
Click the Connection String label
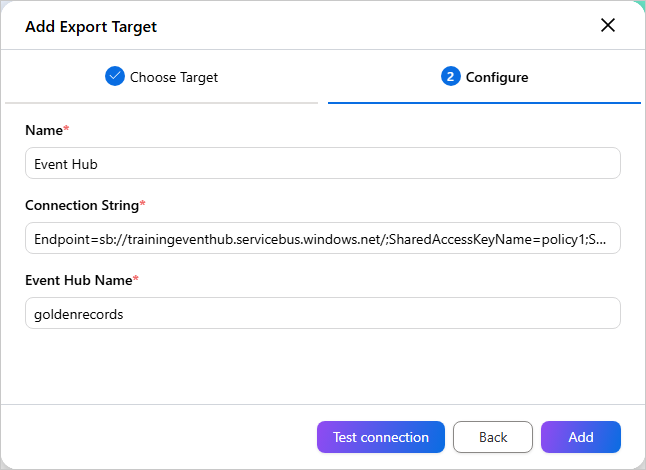tap(85, 205)
